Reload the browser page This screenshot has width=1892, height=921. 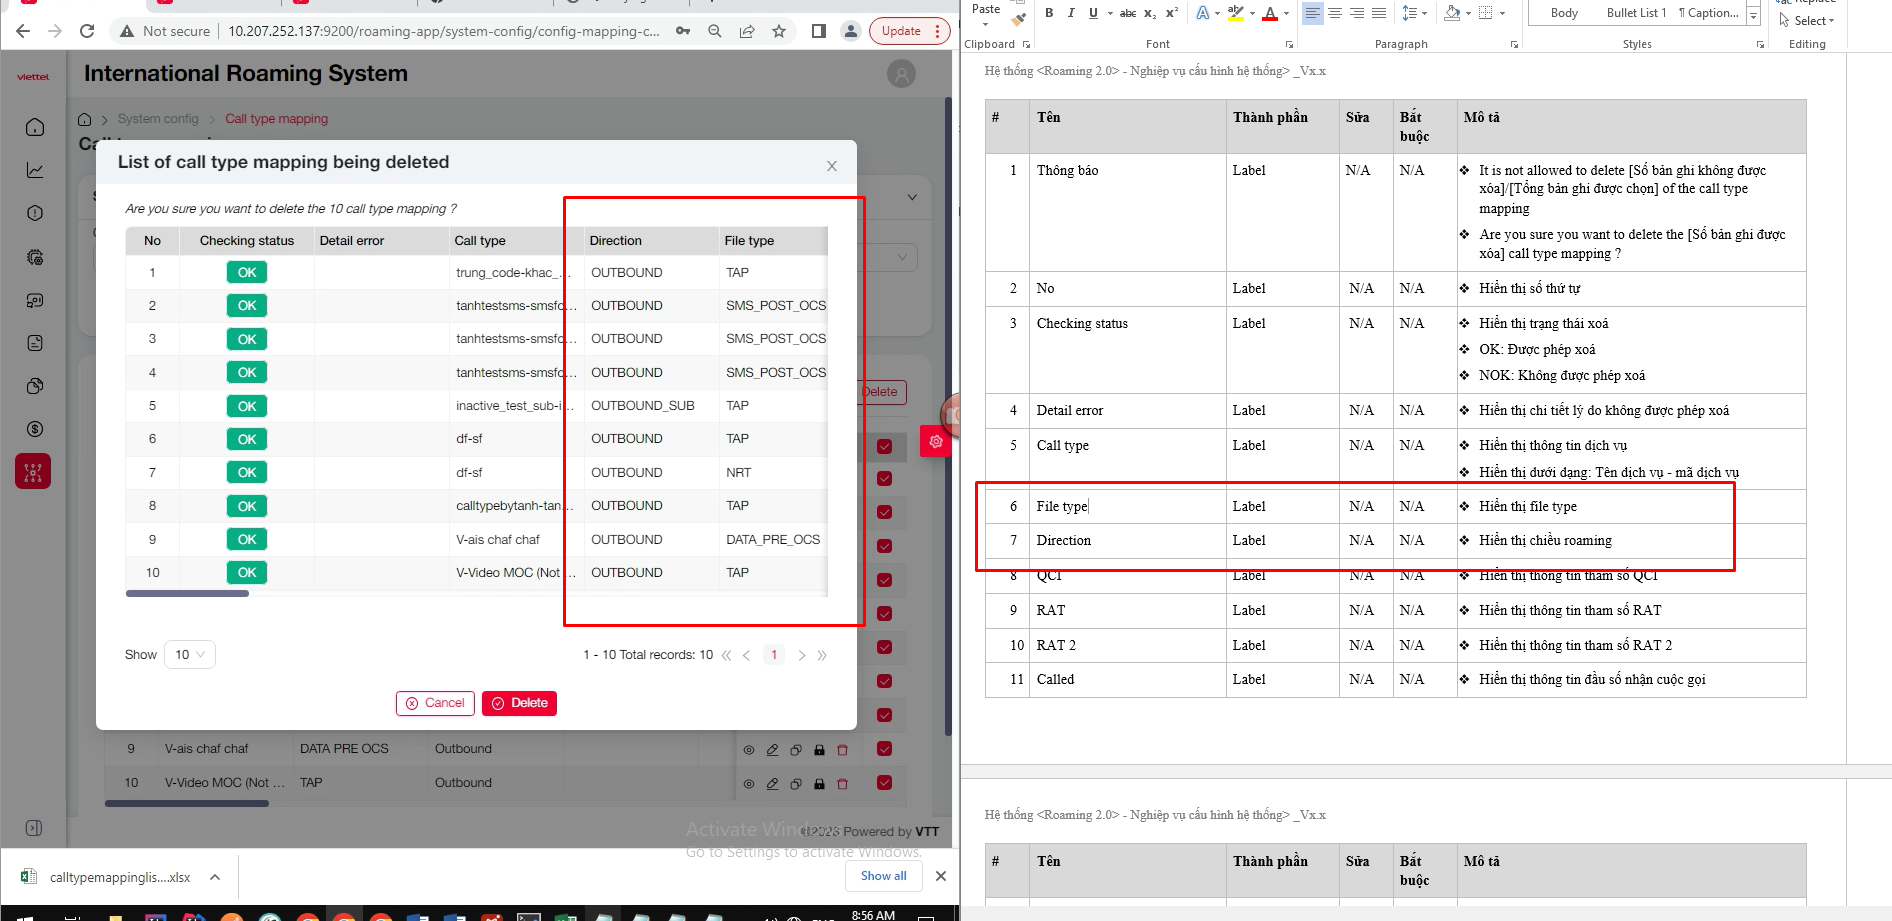(x=87, y=31)
